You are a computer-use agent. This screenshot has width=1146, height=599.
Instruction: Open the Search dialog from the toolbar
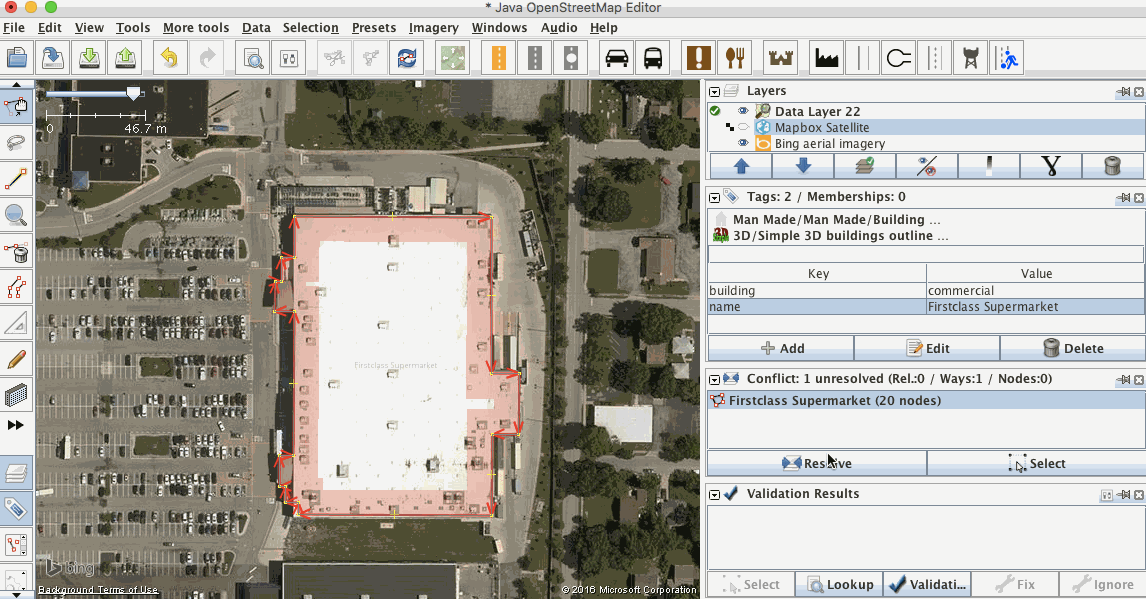pos(252,57)
